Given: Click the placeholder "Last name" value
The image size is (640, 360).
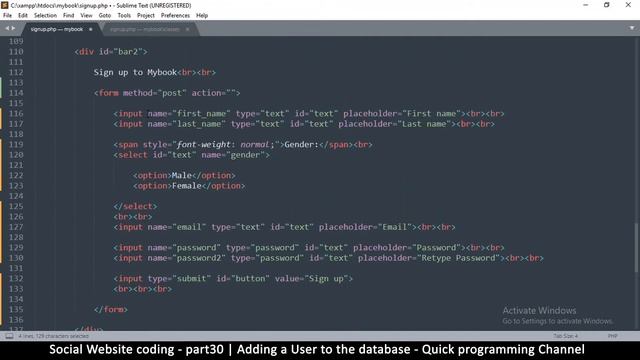Looking at the screenshot, I should [424, 124].
